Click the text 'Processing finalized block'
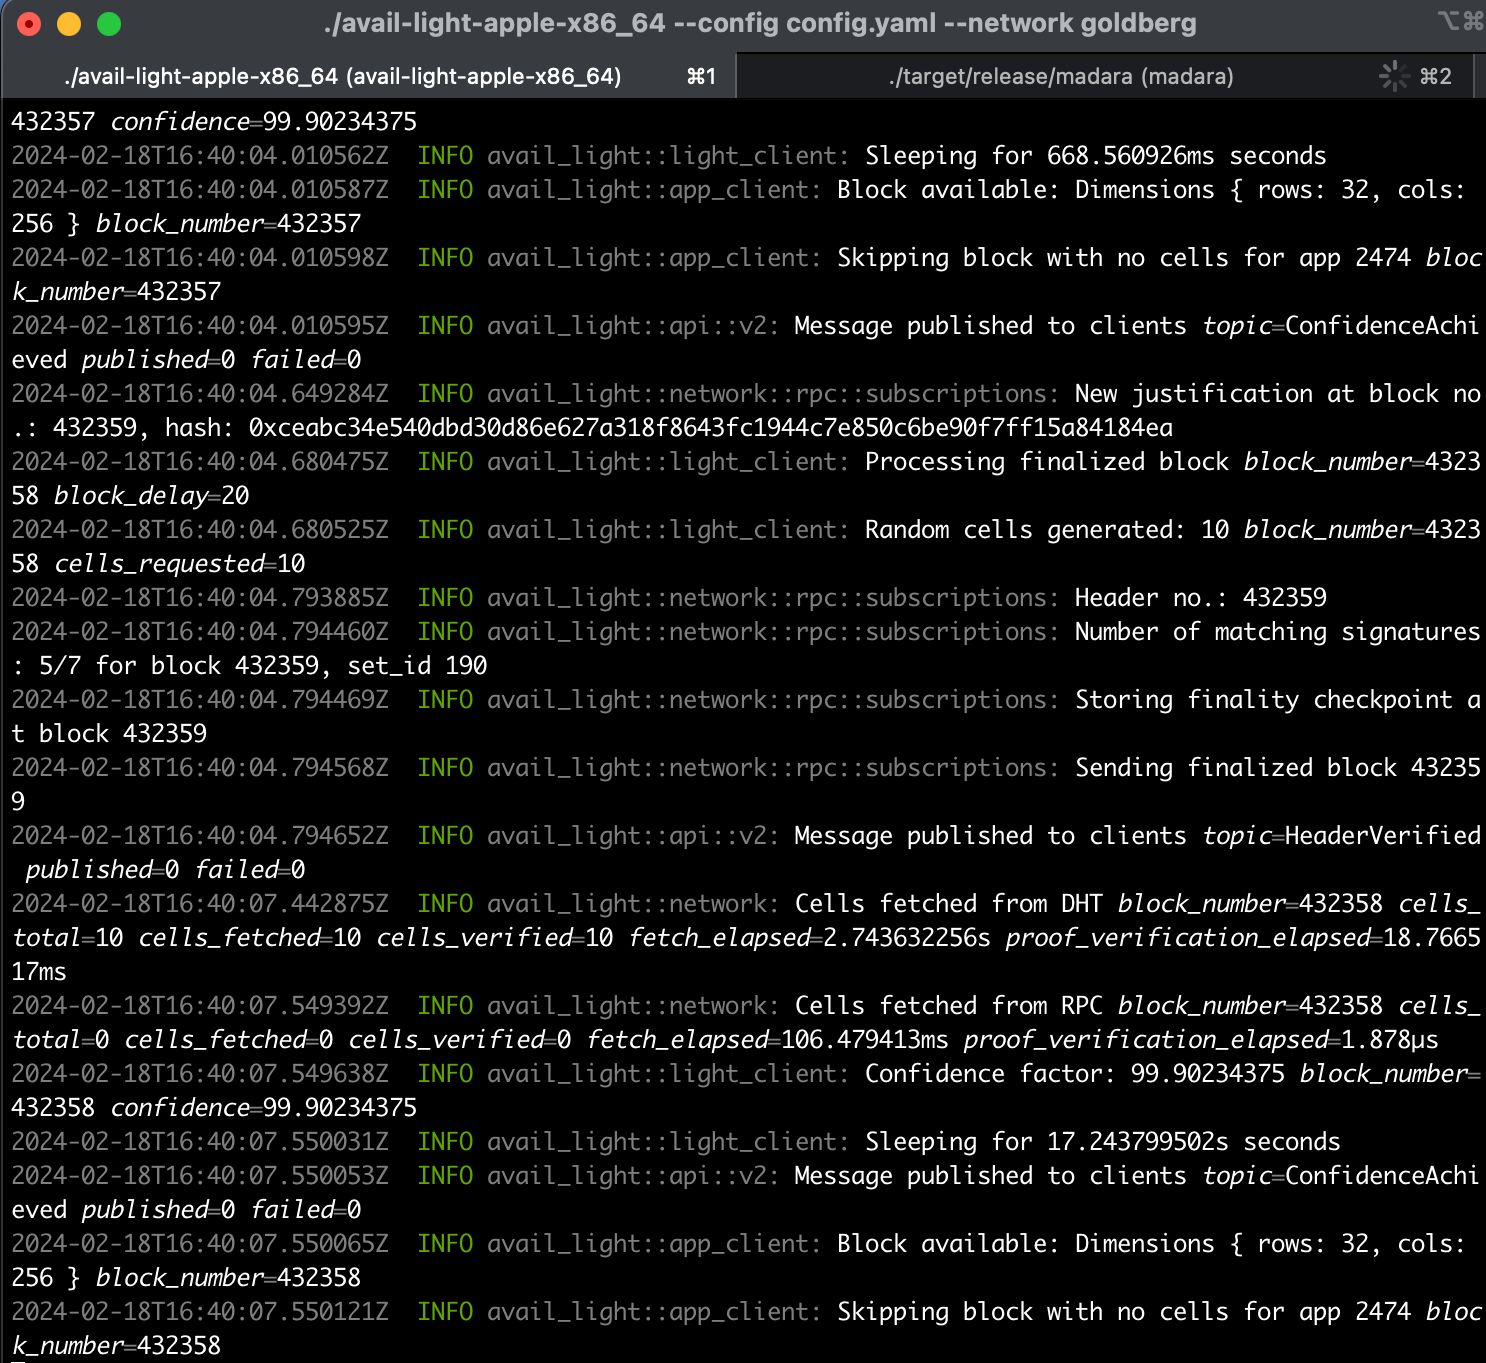The width and height of the screenshot is (1486, 1363). (x=1046, y=462)
